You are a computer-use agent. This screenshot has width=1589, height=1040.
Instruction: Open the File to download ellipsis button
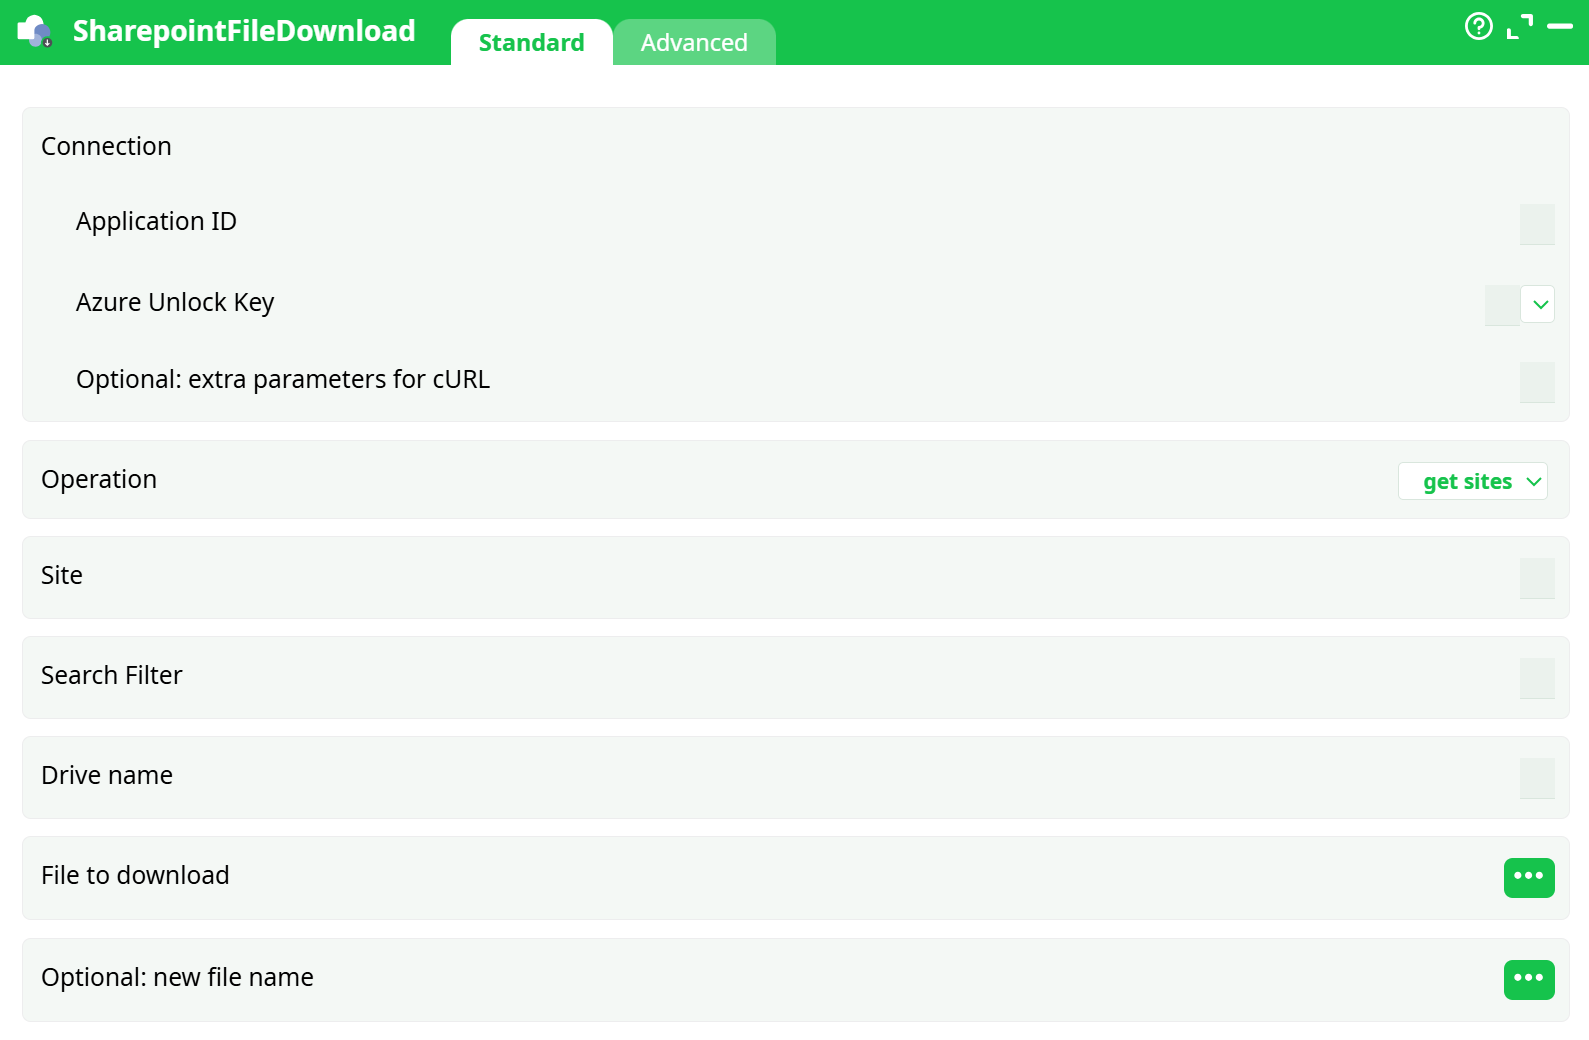(1528, 877)
